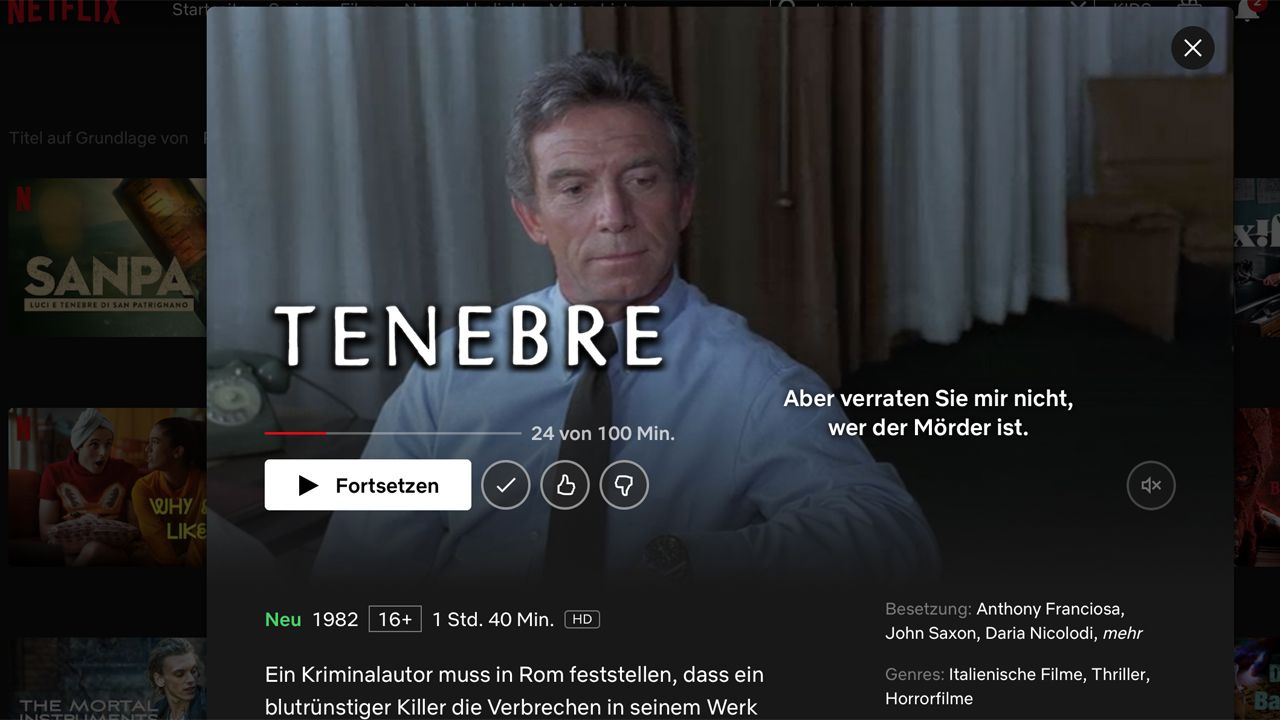Toggle the checkmark My List button
The width and height of the screenshot is (1280, 720).
pos(506,485)
